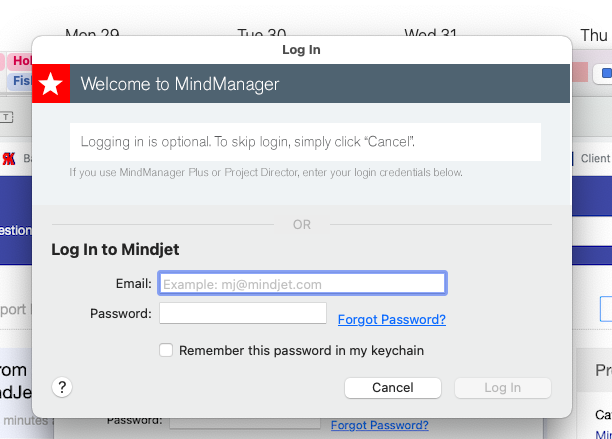The width and height of the screenshot is (612, 439).
Task: Click the Password field in Log In dialog
Action: pos(243,314)
